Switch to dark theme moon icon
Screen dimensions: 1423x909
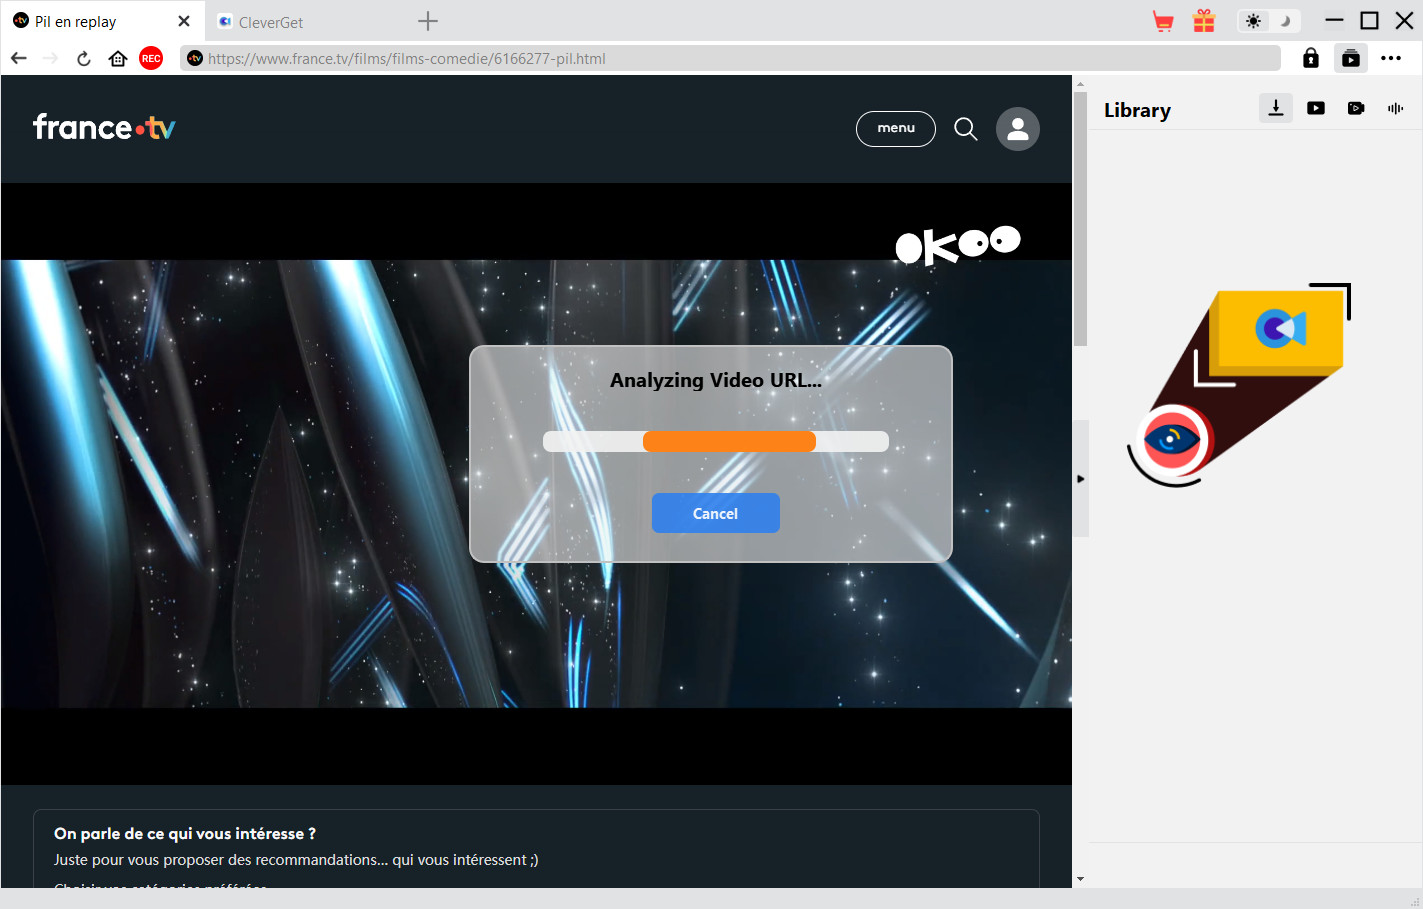[x=1285, y=21]
